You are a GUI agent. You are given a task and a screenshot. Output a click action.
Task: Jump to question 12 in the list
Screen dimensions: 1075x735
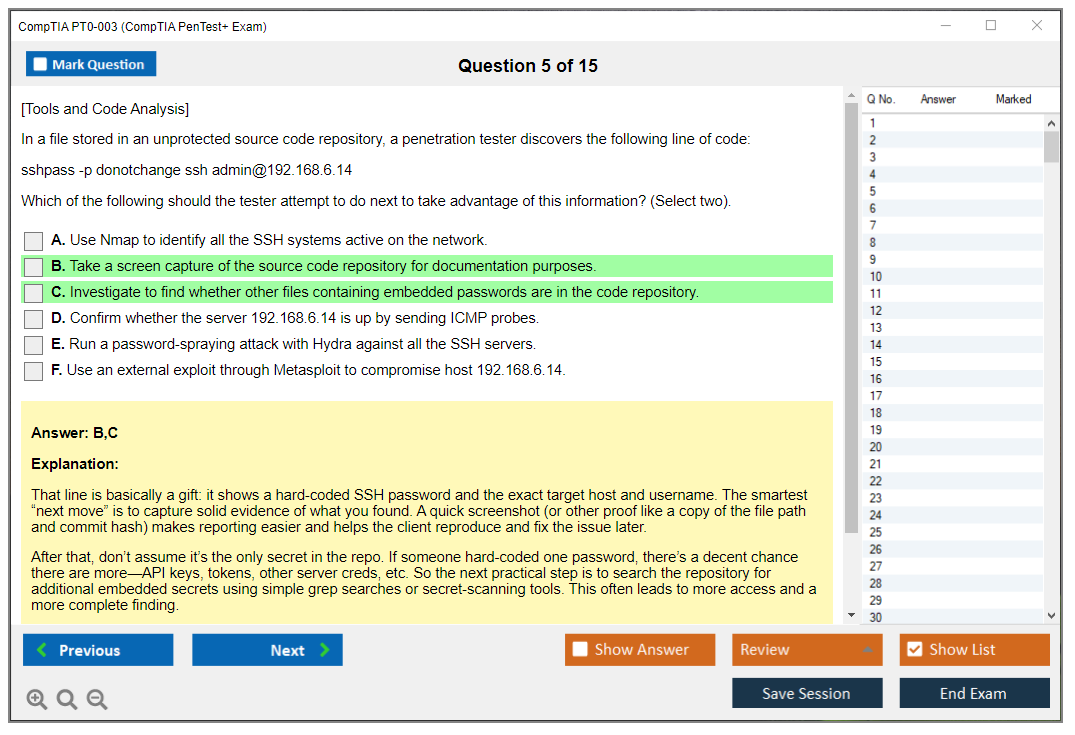click(x=876, y=311)
